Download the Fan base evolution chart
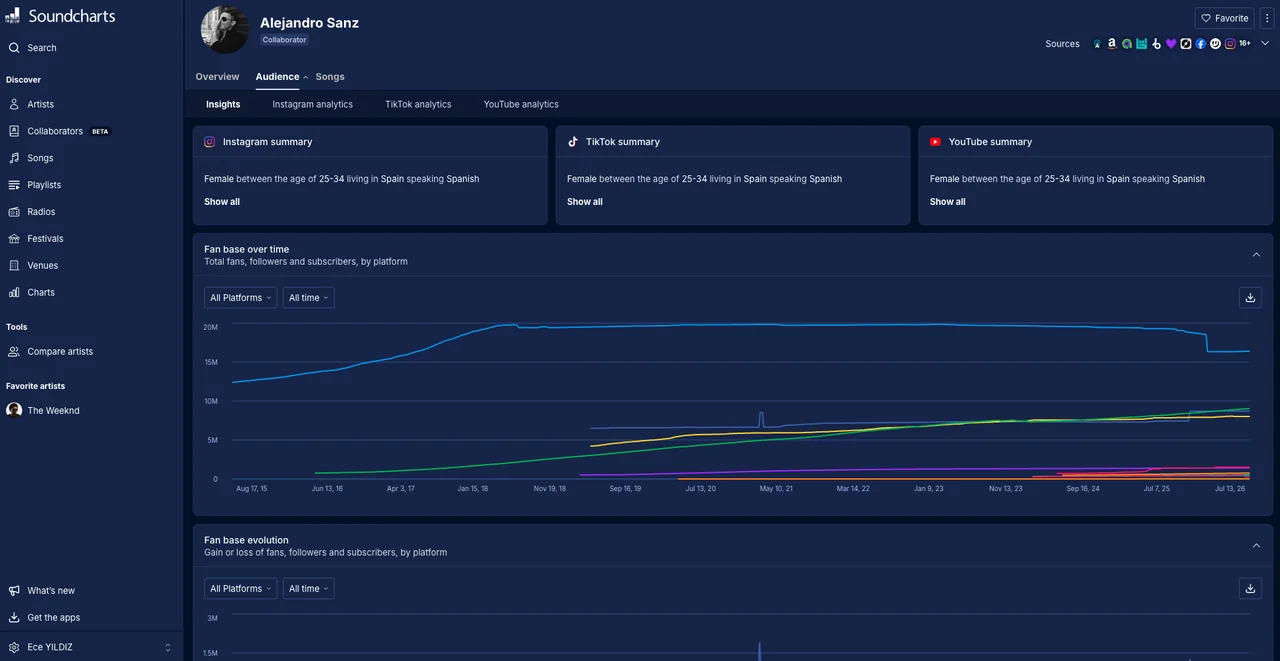Viewport: 1280px width, 661px height. click(1250, 589)
